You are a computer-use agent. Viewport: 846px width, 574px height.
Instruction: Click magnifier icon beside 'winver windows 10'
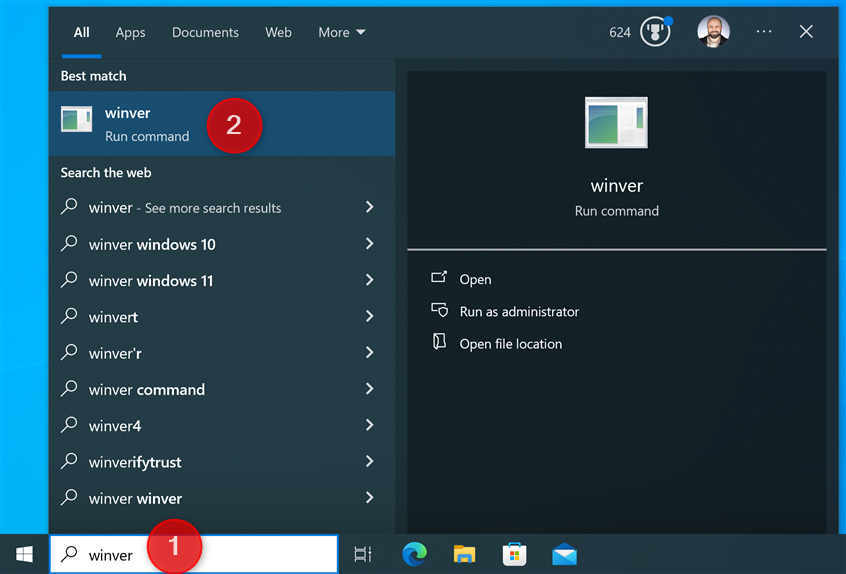tap(69, 243)
